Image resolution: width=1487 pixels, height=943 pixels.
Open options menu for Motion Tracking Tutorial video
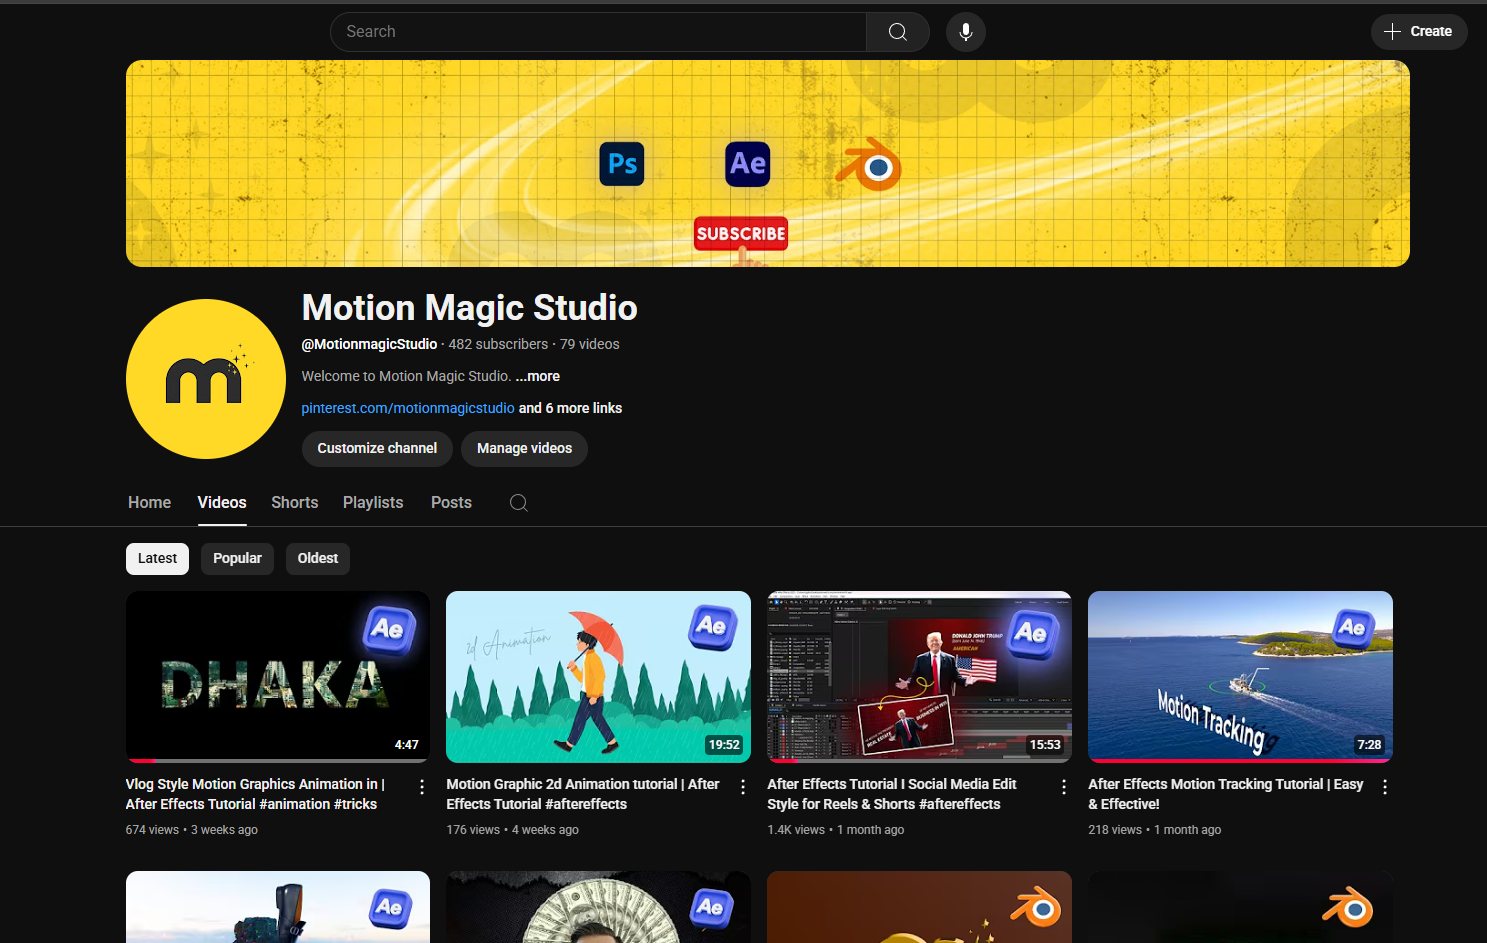point(1385,787)
